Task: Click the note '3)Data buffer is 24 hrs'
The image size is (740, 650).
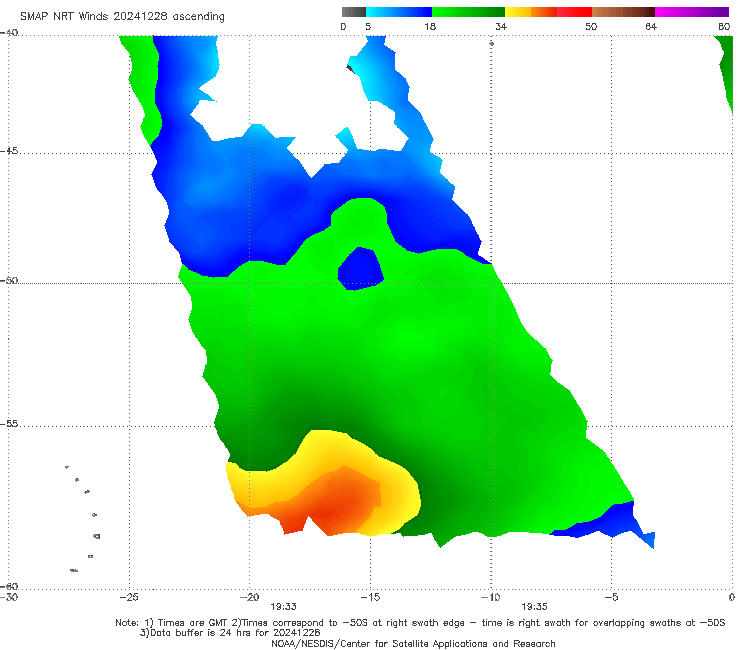Action: (230, 633)
